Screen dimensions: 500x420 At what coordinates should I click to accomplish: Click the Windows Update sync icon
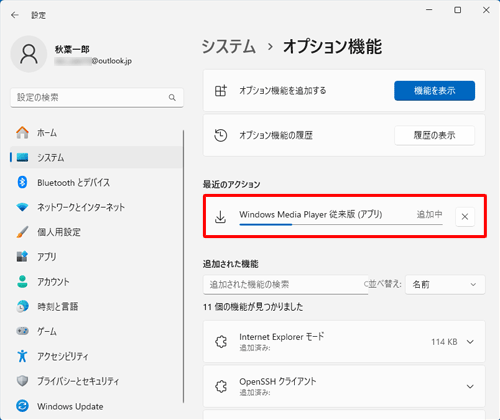(x=22, y=406)
